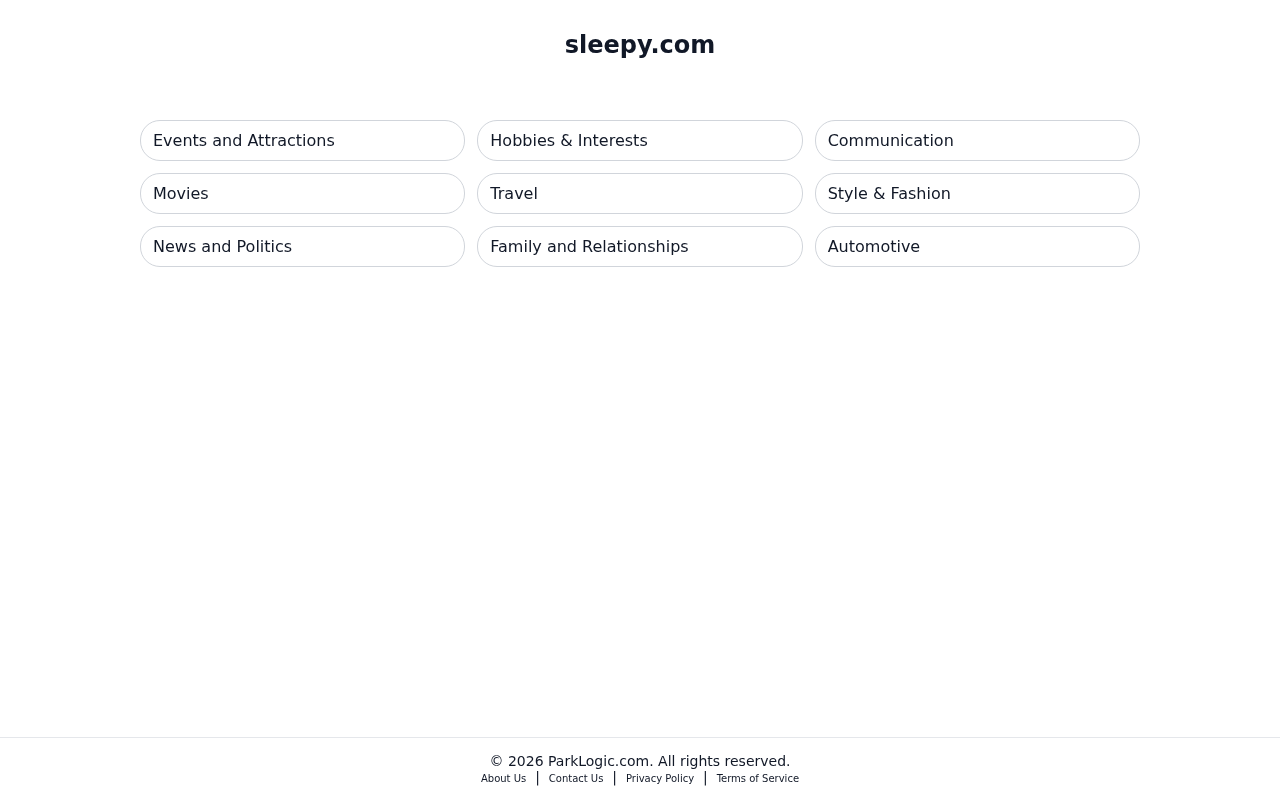Viewport: 1280px width, 800px height.
Task: View the News and Politics category
Action: point(302,247)
